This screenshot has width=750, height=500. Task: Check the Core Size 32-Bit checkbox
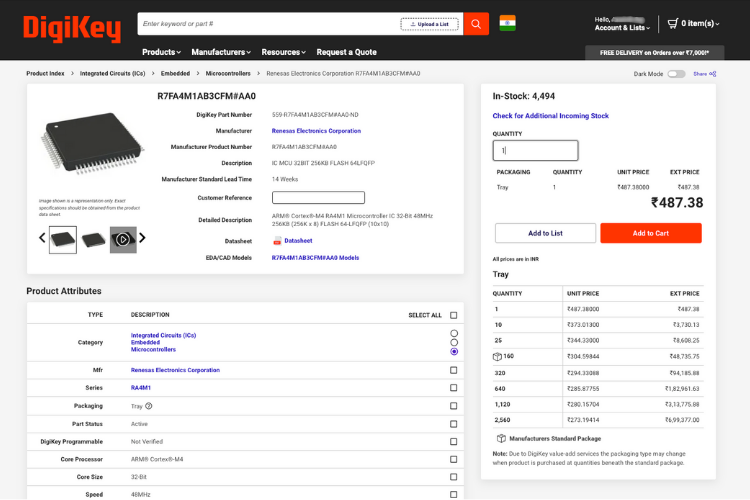453,477
